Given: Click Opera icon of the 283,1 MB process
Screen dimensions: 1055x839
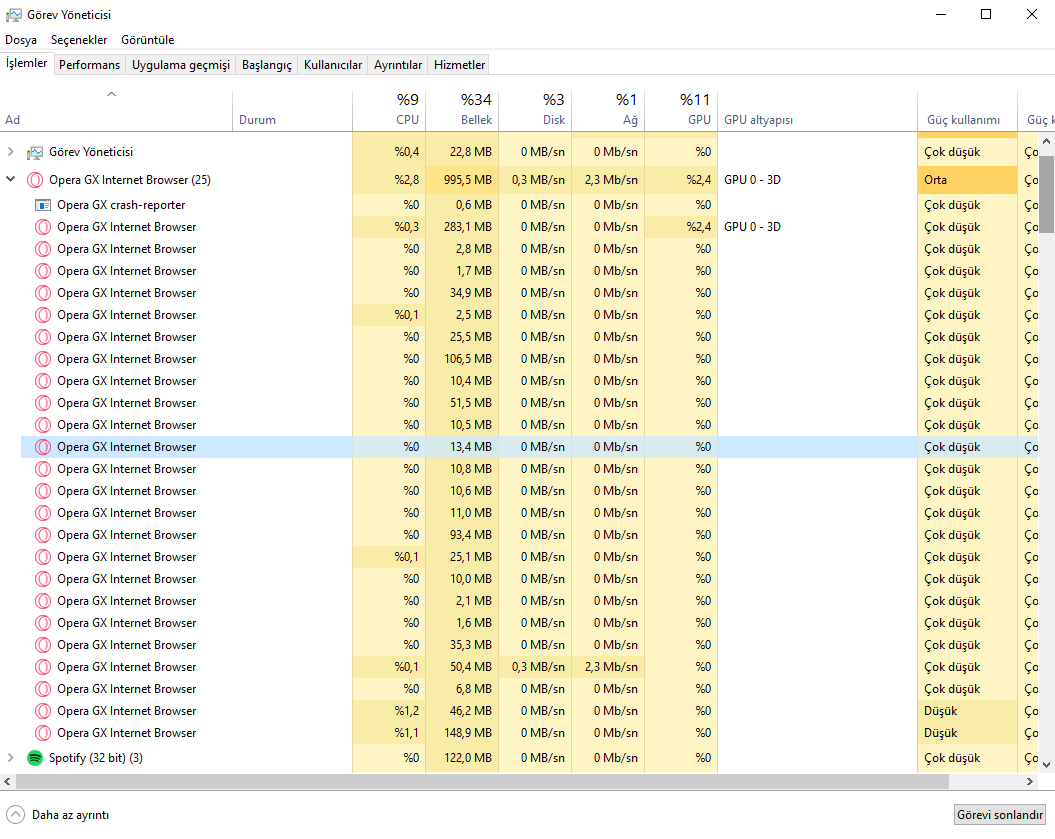Looking at the screenshot, I should [43, 227].
